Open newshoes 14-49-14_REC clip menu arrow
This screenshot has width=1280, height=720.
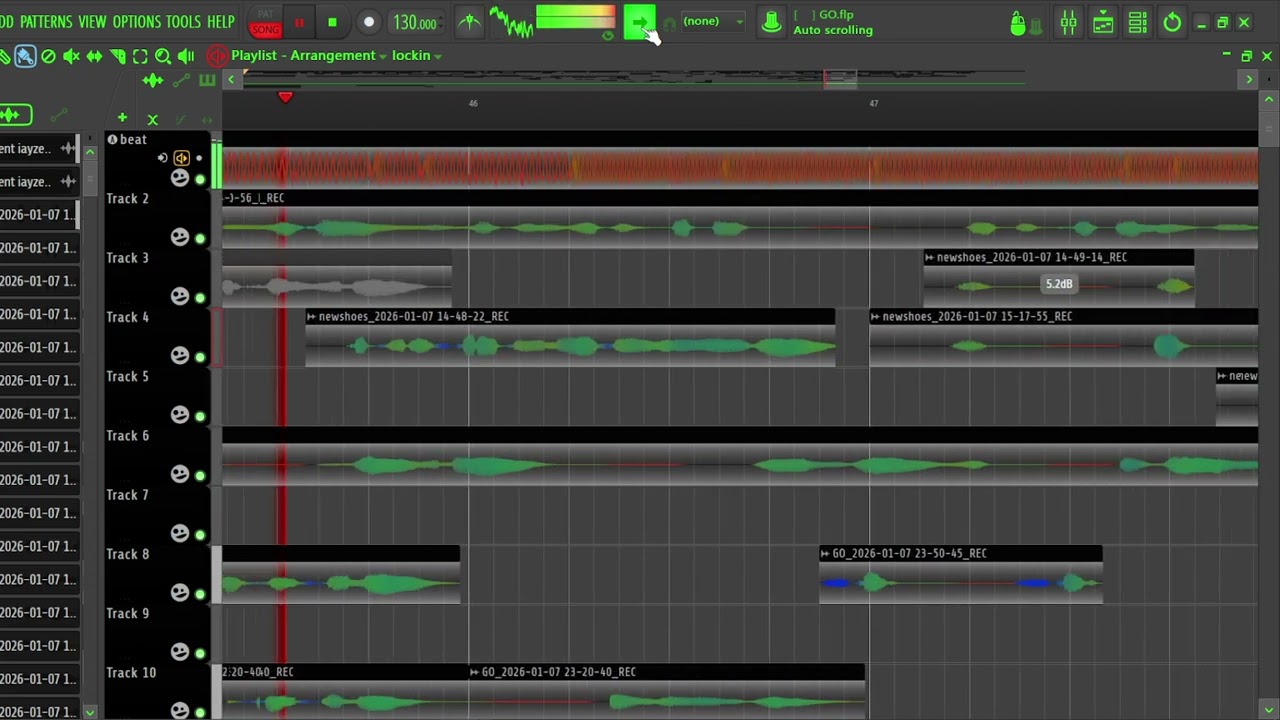(929, 258)
